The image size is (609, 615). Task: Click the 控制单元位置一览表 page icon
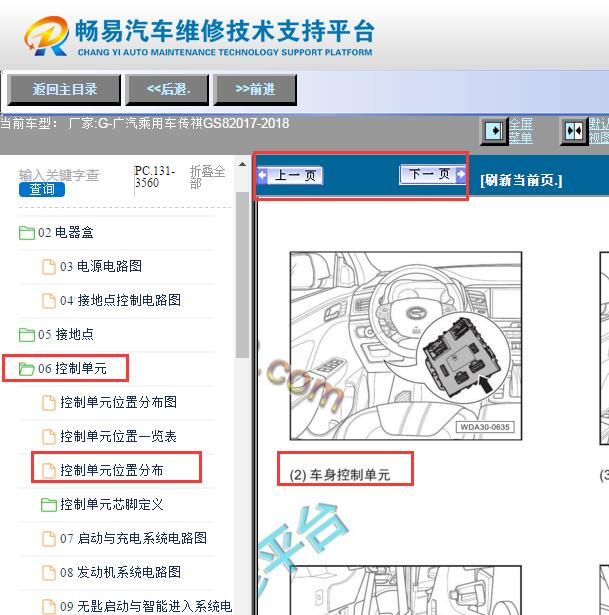click(x=49, y=437)
